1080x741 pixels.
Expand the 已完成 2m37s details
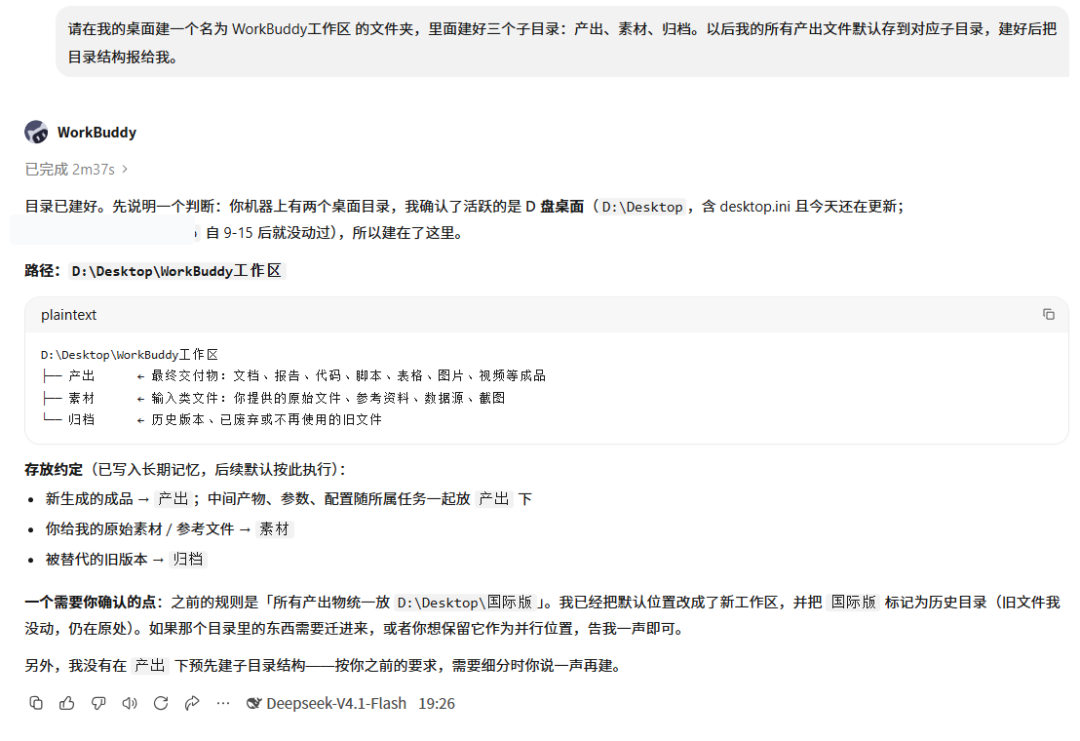(x=76, y=169)
